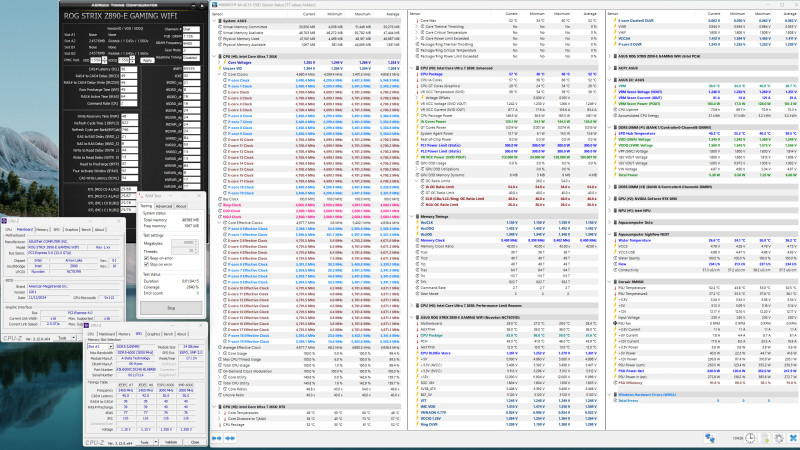Expand the Aquacomputer Data group
800x450 pixels.
click(610, 222)
